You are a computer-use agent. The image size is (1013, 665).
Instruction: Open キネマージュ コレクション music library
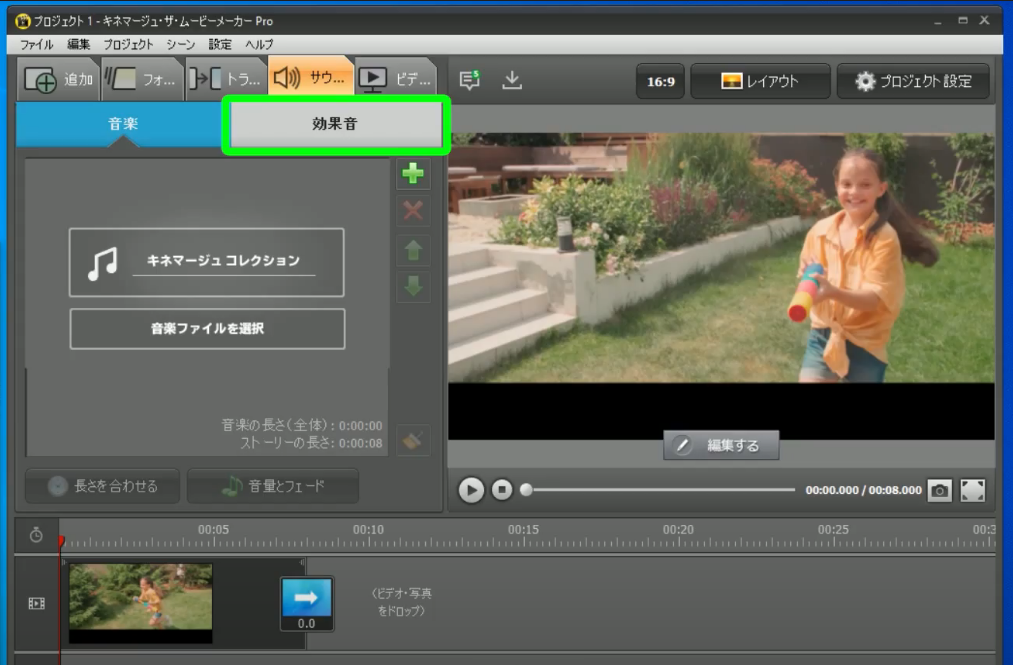[x=207, y=262]
